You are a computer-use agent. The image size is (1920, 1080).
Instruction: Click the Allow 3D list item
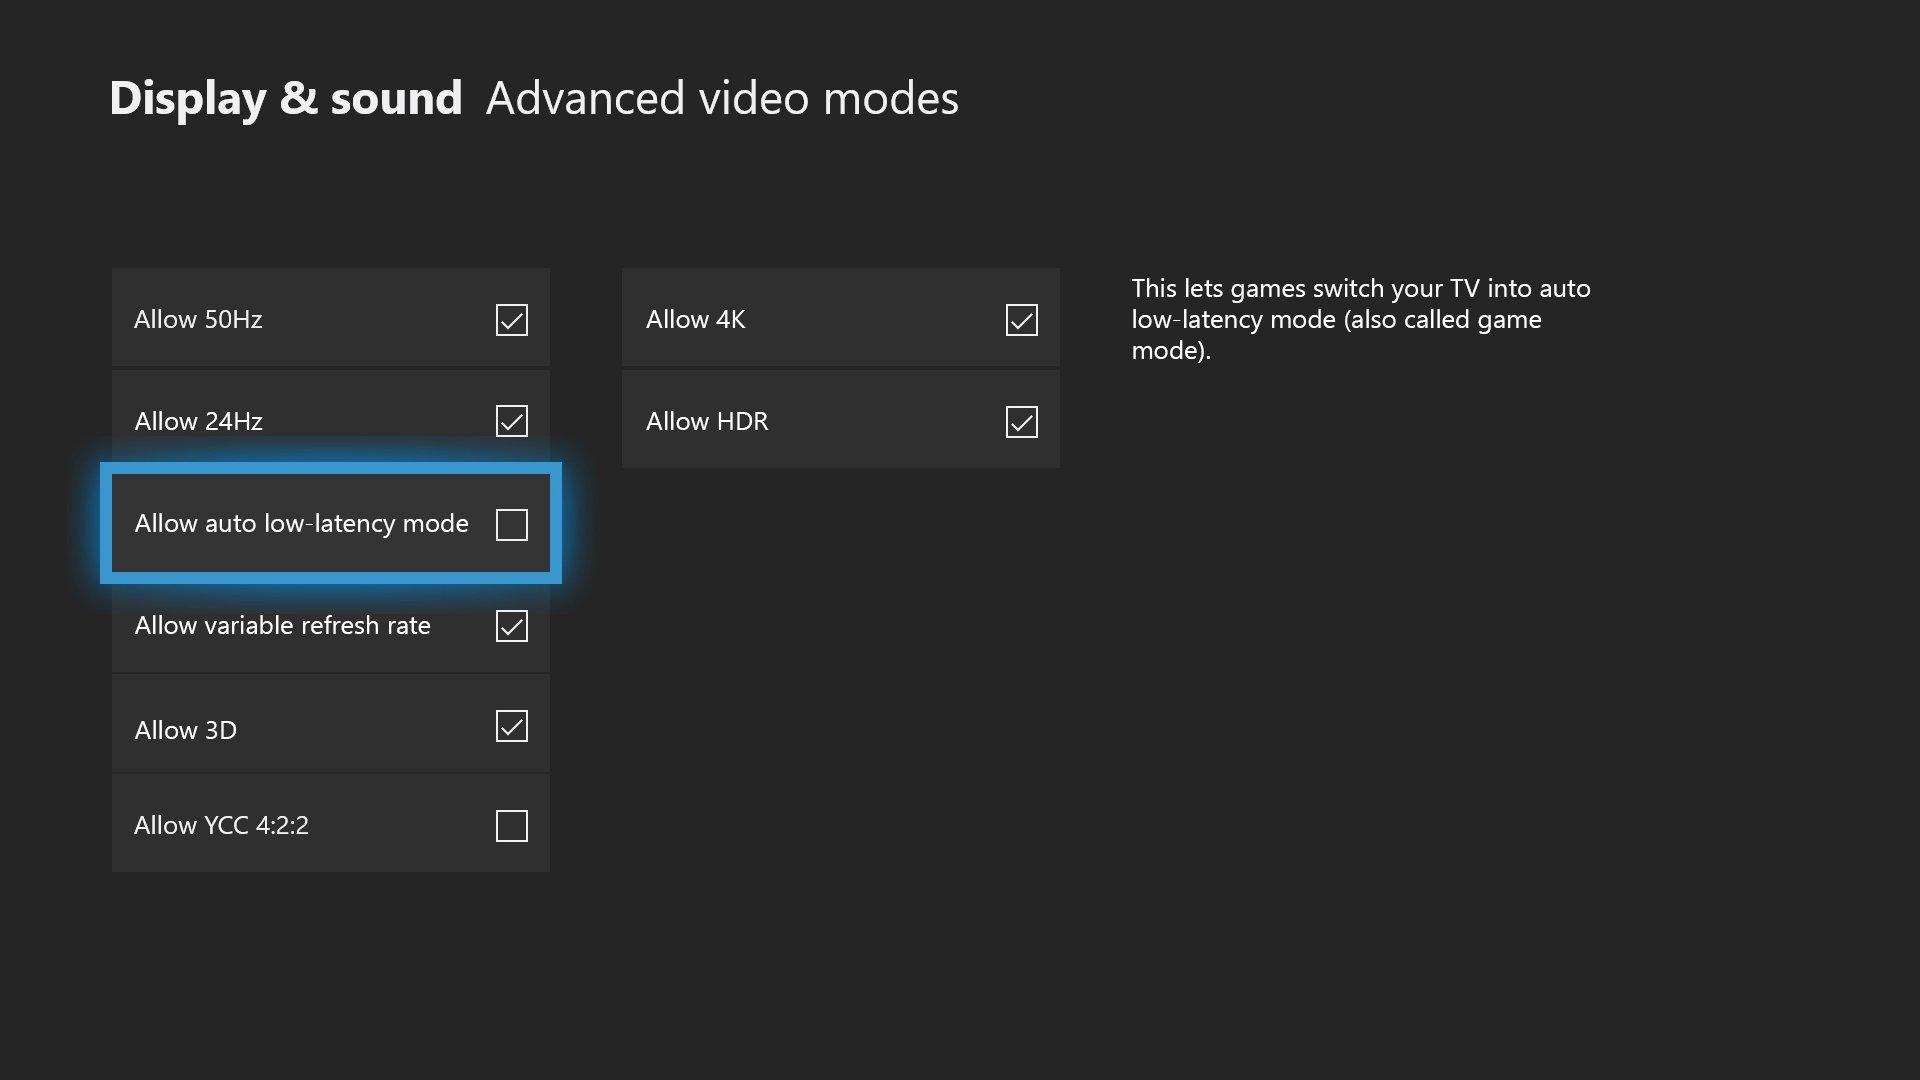point(330,727)
